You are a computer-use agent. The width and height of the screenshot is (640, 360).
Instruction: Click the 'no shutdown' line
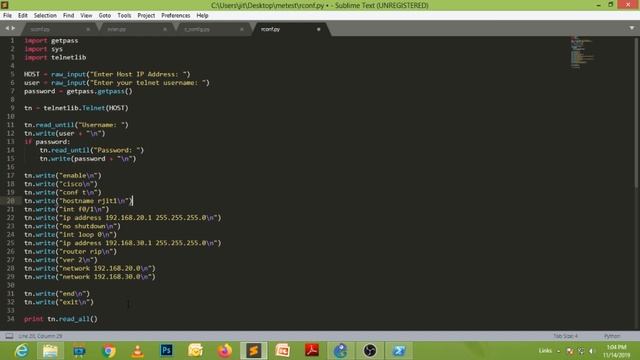coord(73,226)
